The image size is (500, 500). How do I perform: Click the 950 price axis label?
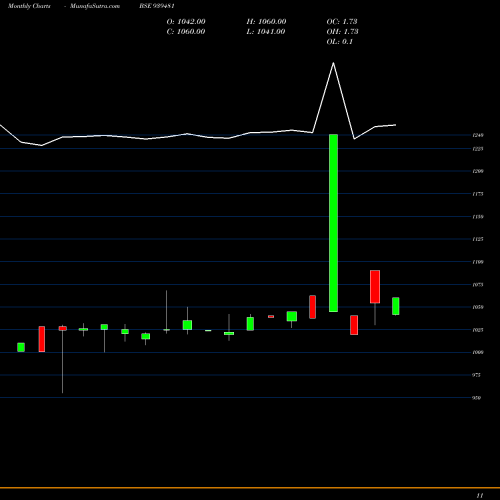476,398
